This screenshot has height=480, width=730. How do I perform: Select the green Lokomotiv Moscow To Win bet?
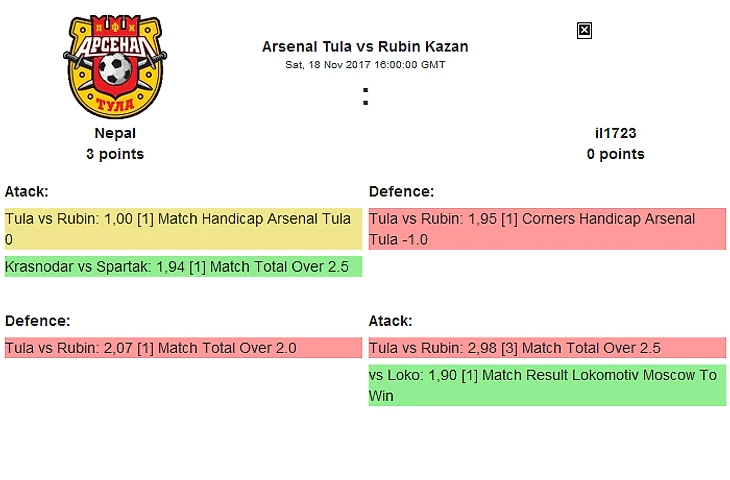pyautogui.click(x=547, y=385)
